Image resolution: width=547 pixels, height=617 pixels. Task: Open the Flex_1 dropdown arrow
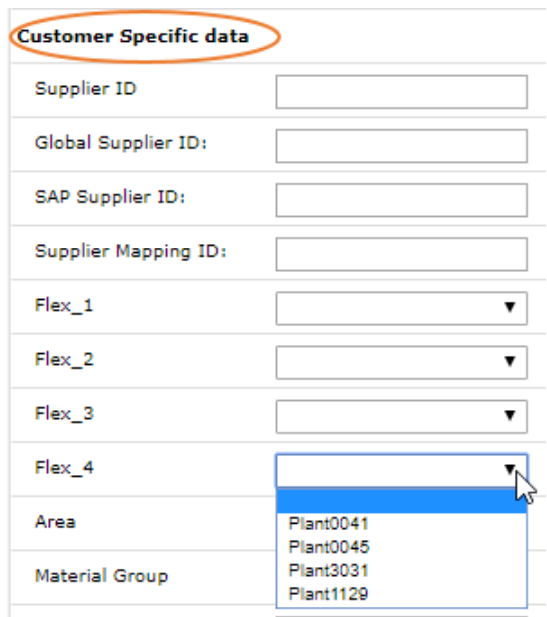[510, 307]
